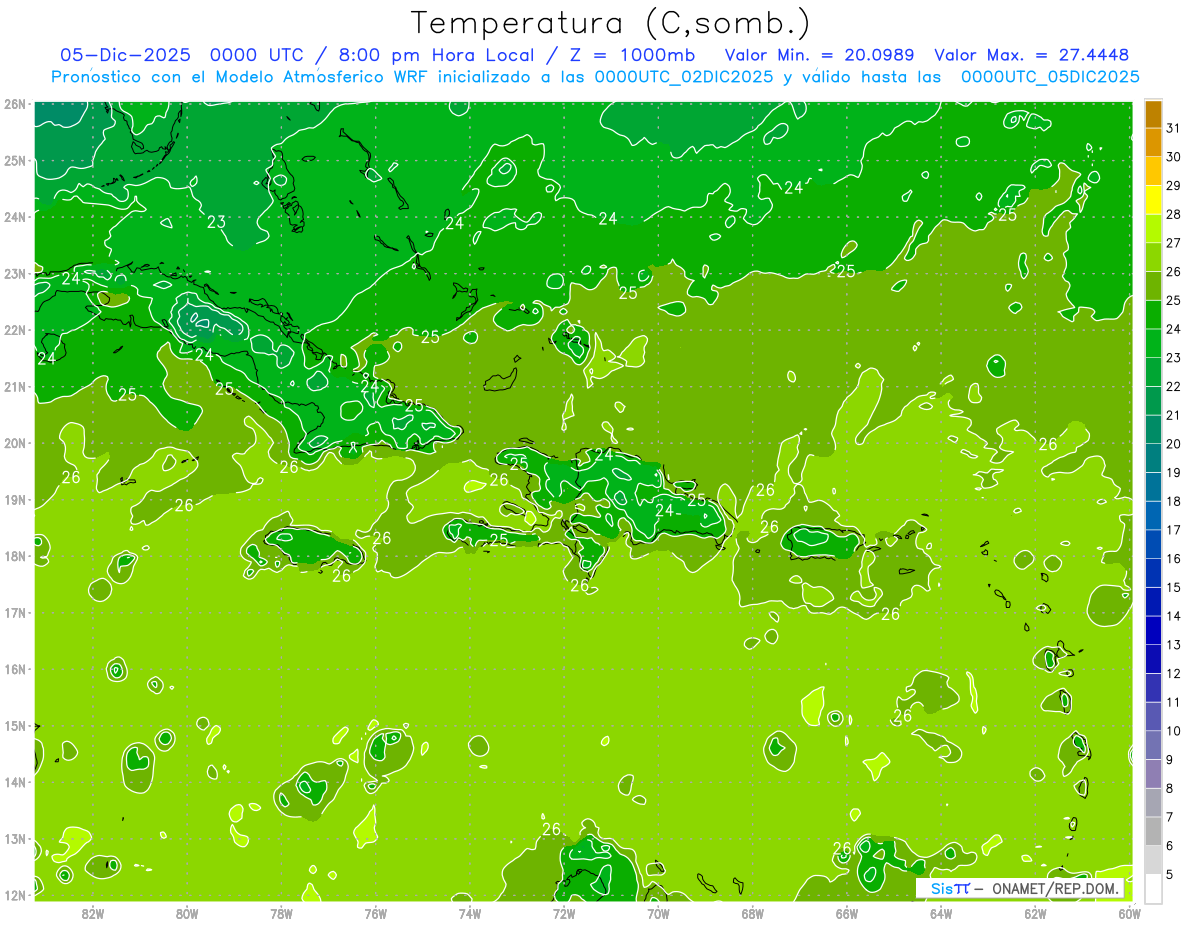The image size is (1200, 927).
Task: Click the color scale label 20
Action: click(1173, 444)
